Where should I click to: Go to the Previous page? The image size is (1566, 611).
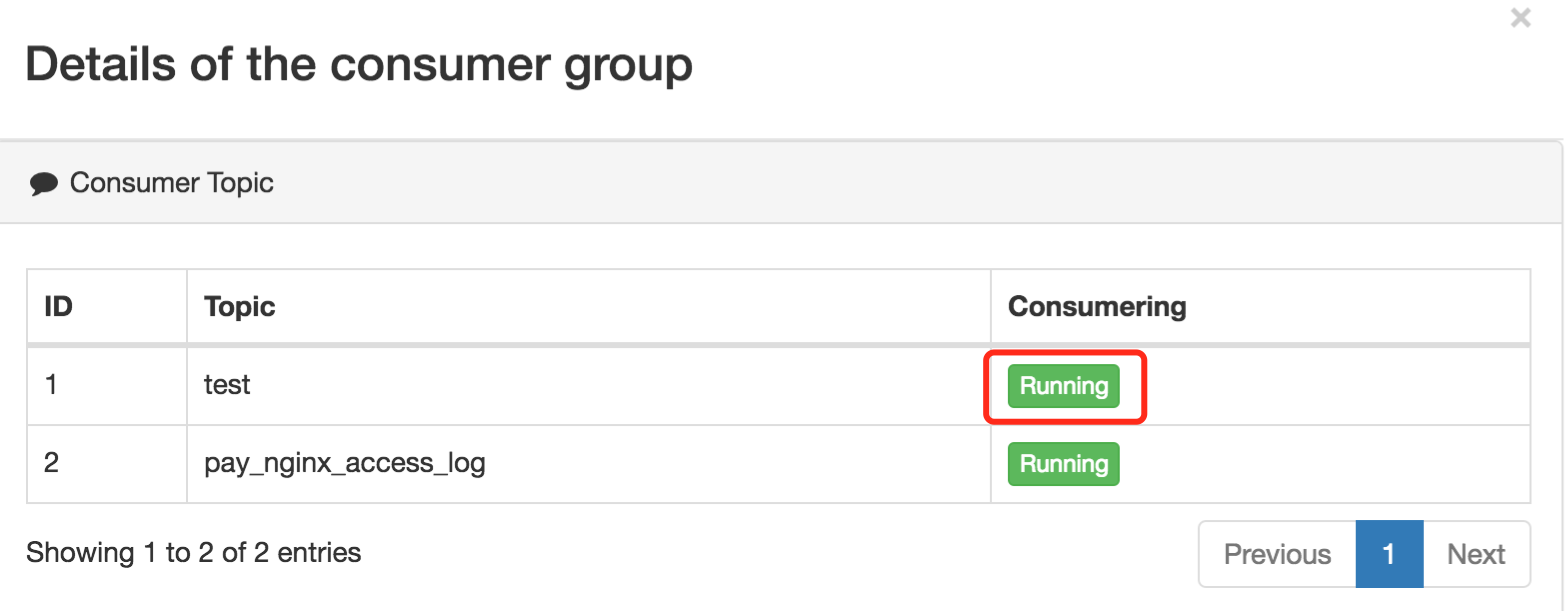pyautogui.click(x=1277, y=554)
